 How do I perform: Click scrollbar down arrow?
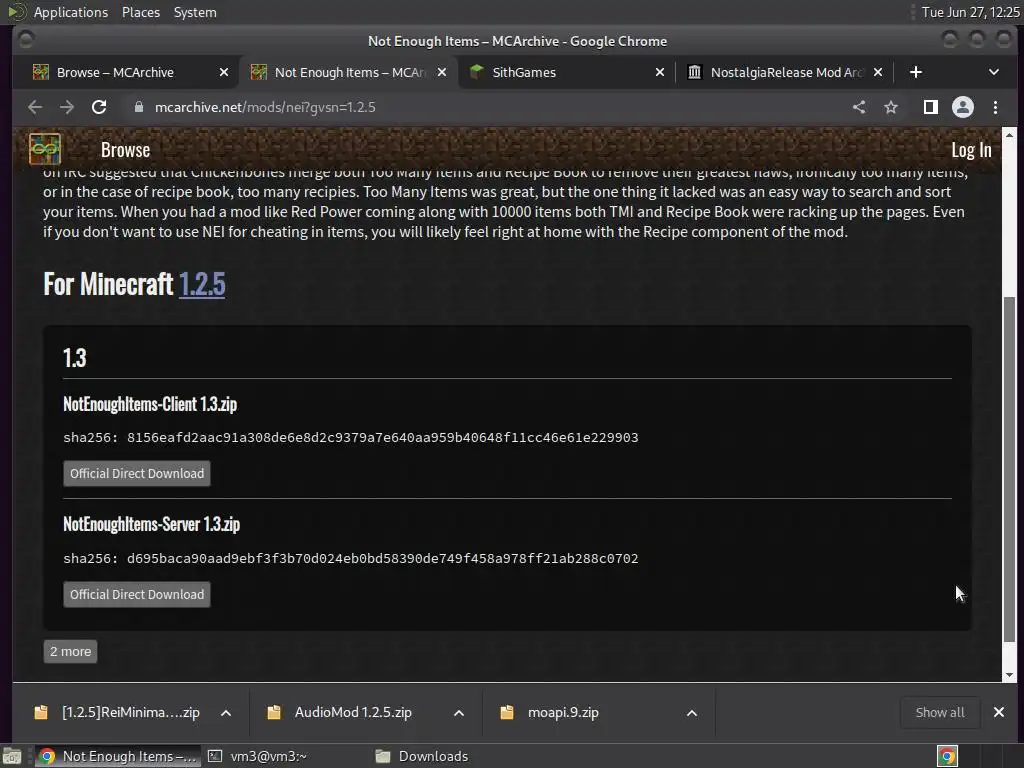1009,675
